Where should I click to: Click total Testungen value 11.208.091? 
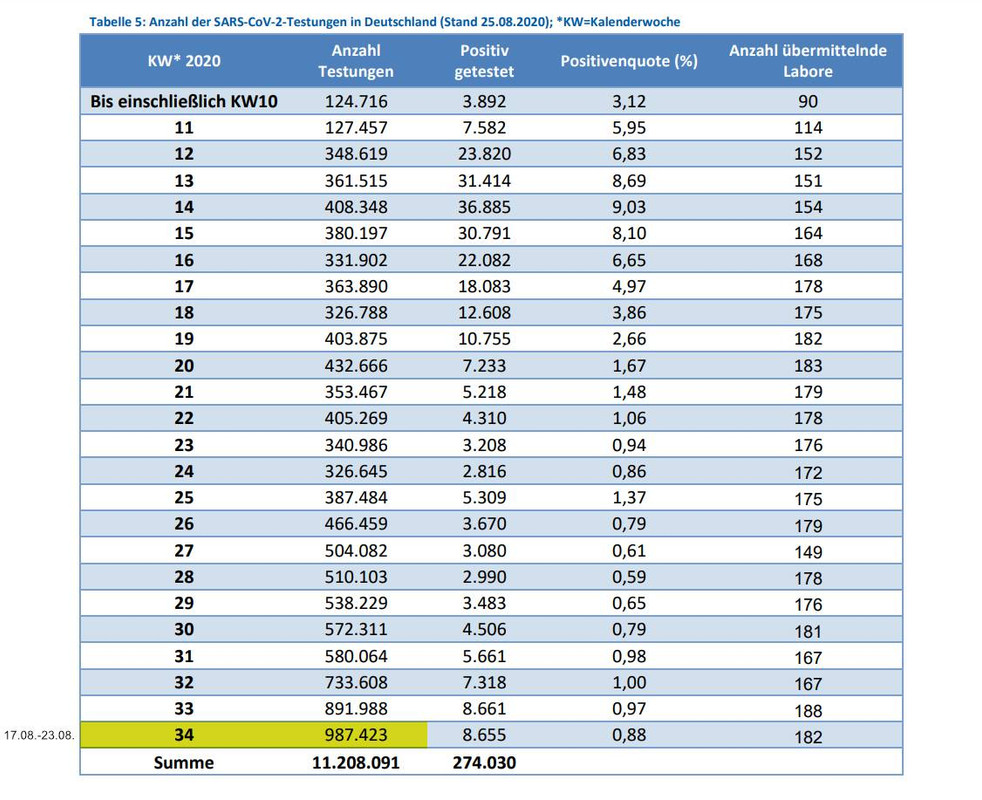click(356, 763)
